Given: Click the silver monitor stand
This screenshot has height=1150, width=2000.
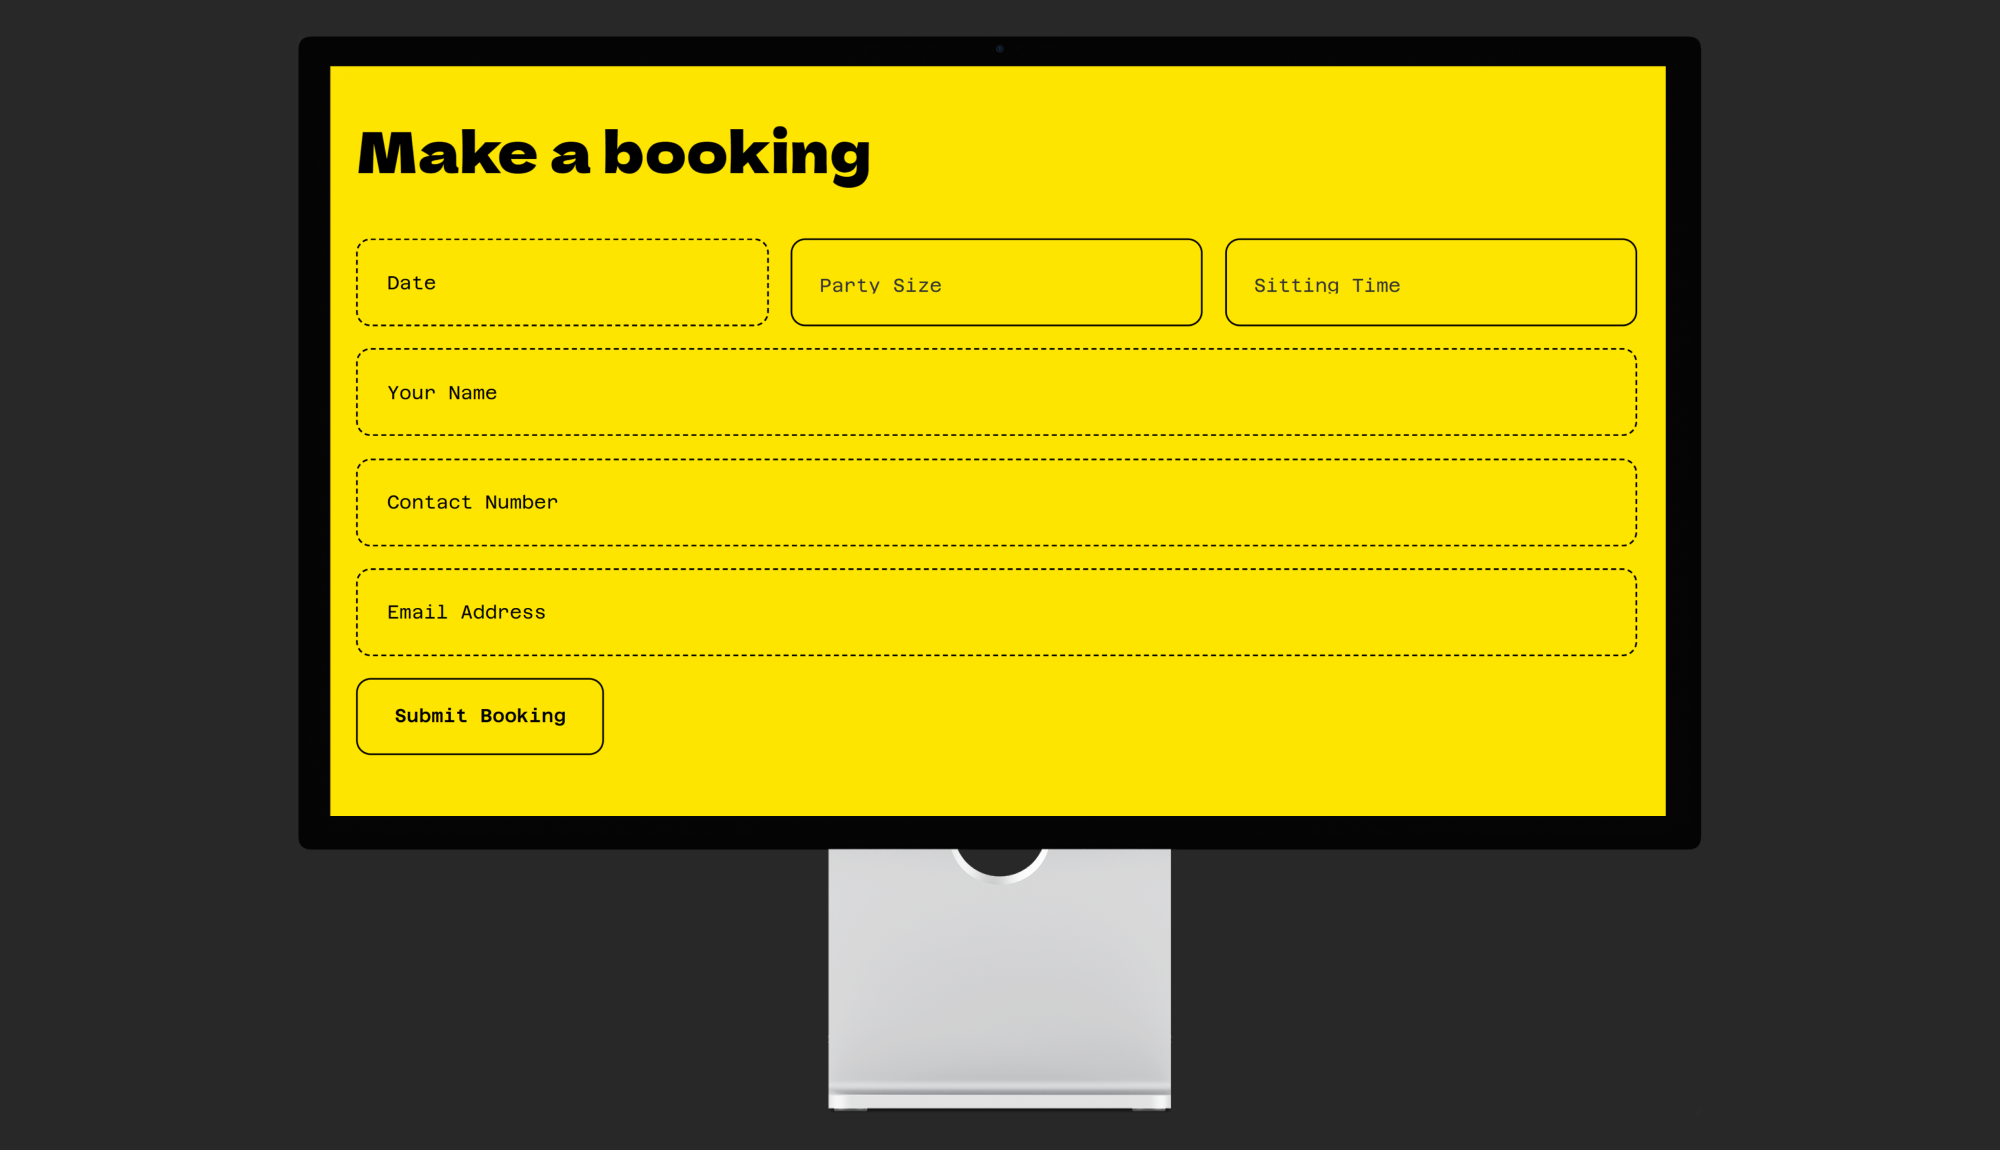Looking at the screenshot, I should pos(999,990).
